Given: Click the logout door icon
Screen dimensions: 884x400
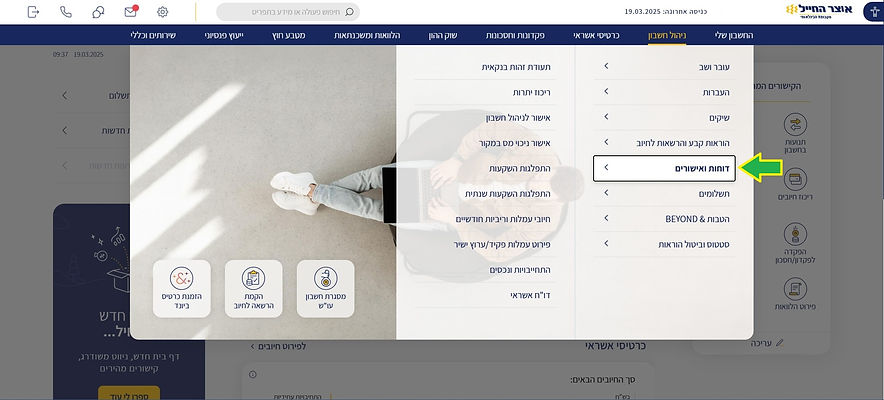Looking at the screenshot, I should (x=33, y=12).
